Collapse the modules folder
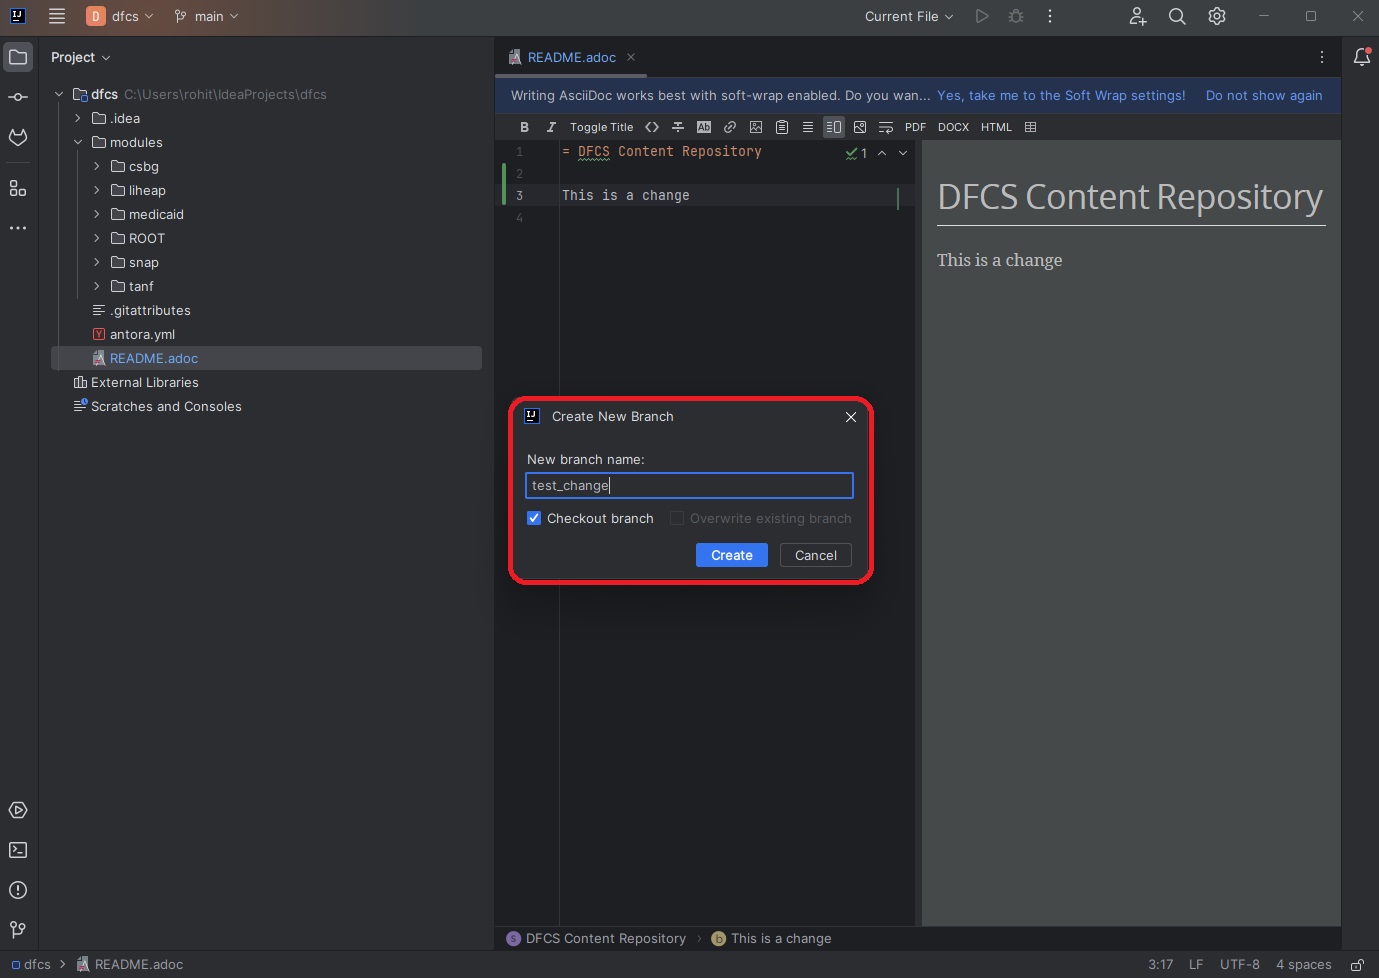The height and width of the screenshot is (978, 1379). pos(78,142)
